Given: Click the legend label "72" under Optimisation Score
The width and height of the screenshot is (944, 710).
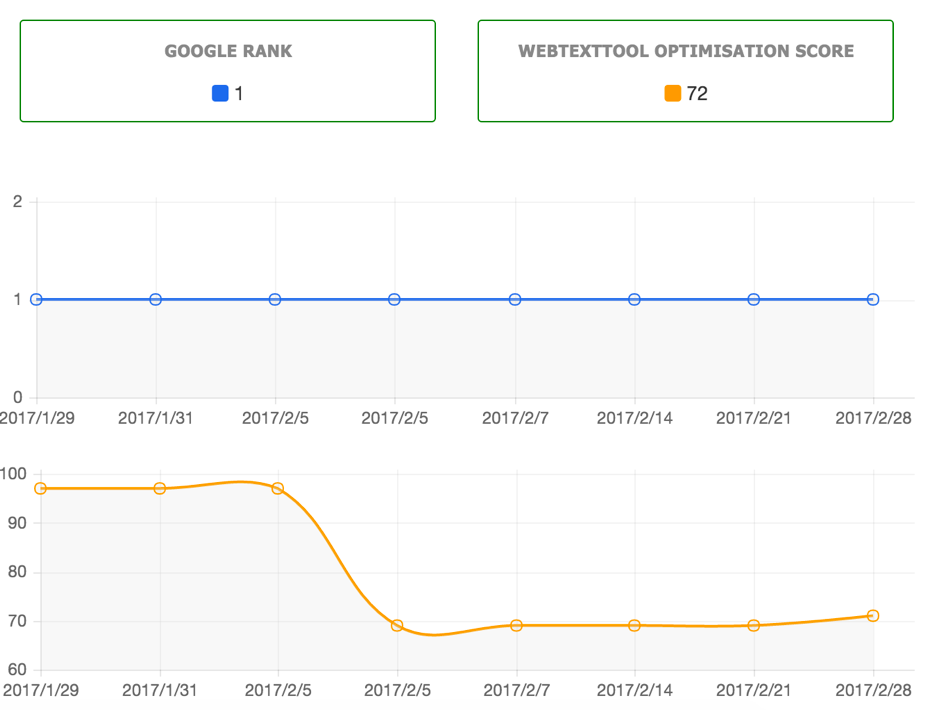Looking at the screenshot, I should coord(697,94).
